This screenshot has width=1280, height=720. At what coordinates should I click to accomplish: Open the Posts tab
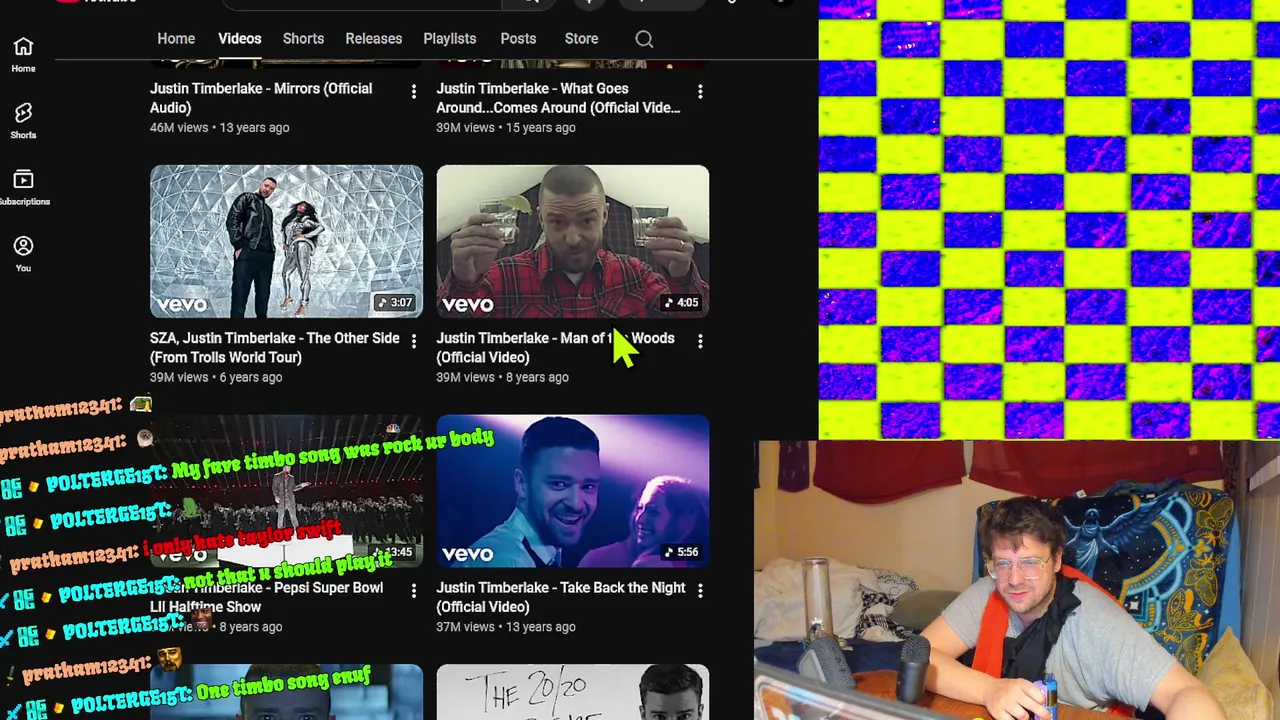518,39
